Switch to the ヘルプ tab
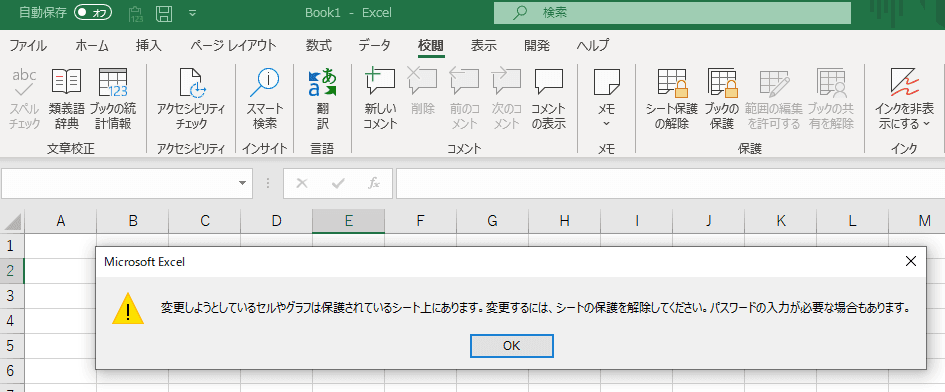Screen dimensions: 945x392 pyautogui.click(x=592, y=45)
